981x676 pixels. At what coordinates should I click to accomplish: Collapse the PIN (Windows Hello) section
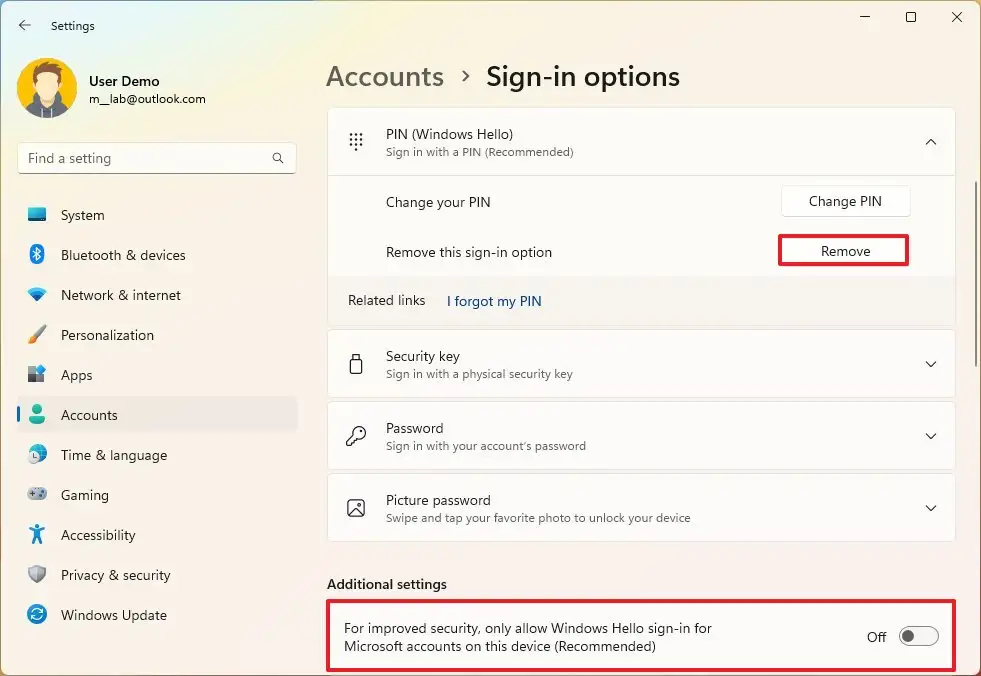(930, 142)
